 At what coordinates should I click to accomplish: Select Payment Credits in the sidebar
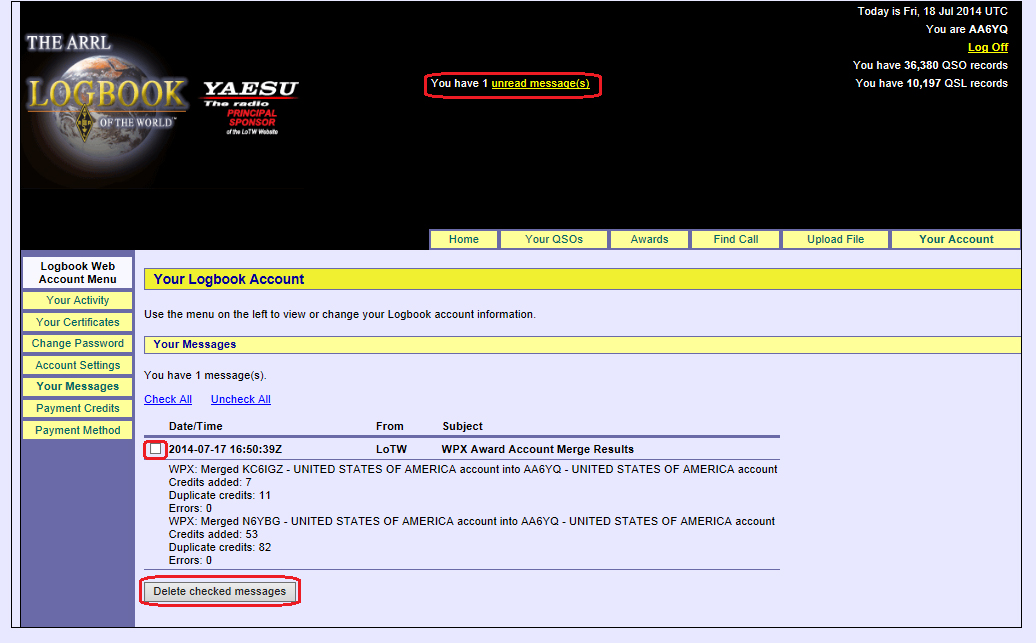pyautogui.click(x=78, y=409)
